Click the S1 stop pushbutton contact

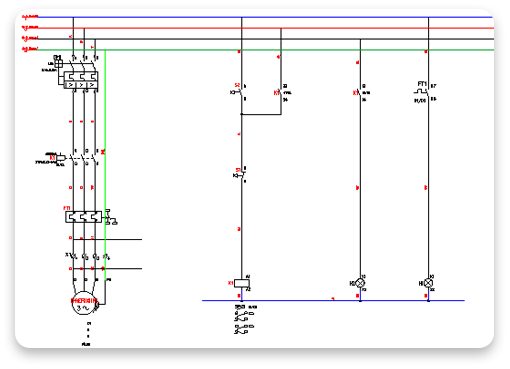(x=240, y=174)
